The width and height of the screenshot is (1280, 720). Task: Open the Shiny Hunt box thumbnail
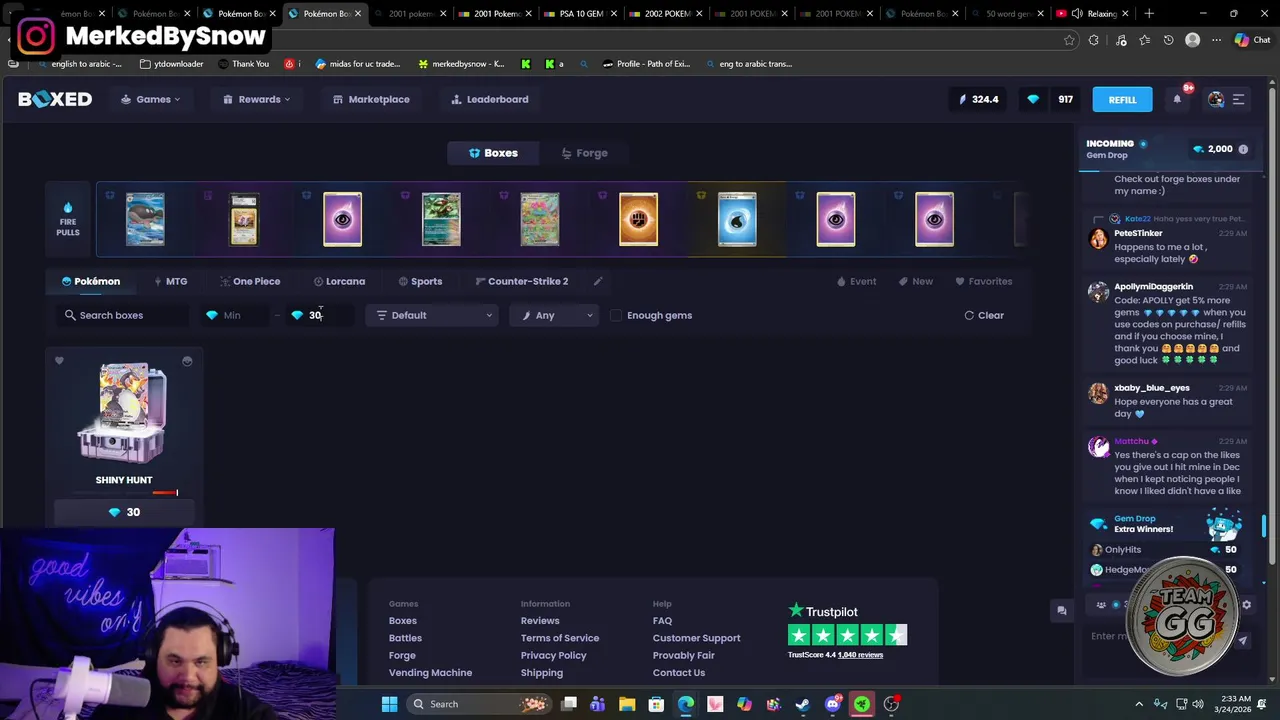coord(124,413)
